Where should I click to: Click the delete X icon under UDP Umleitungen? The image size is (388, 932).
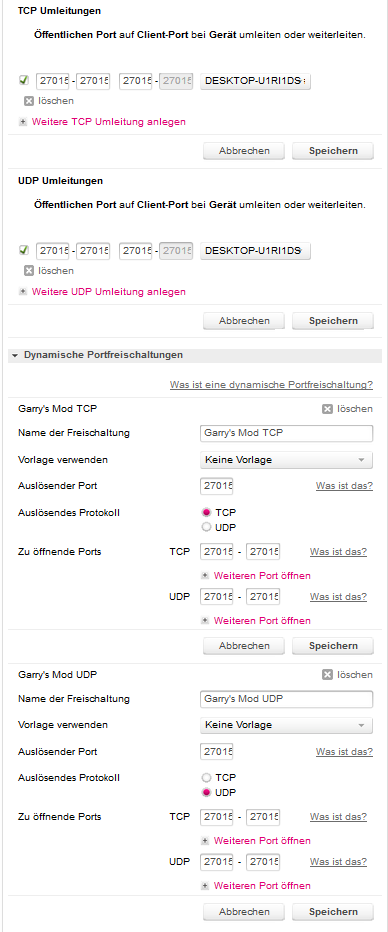point(29,270)
